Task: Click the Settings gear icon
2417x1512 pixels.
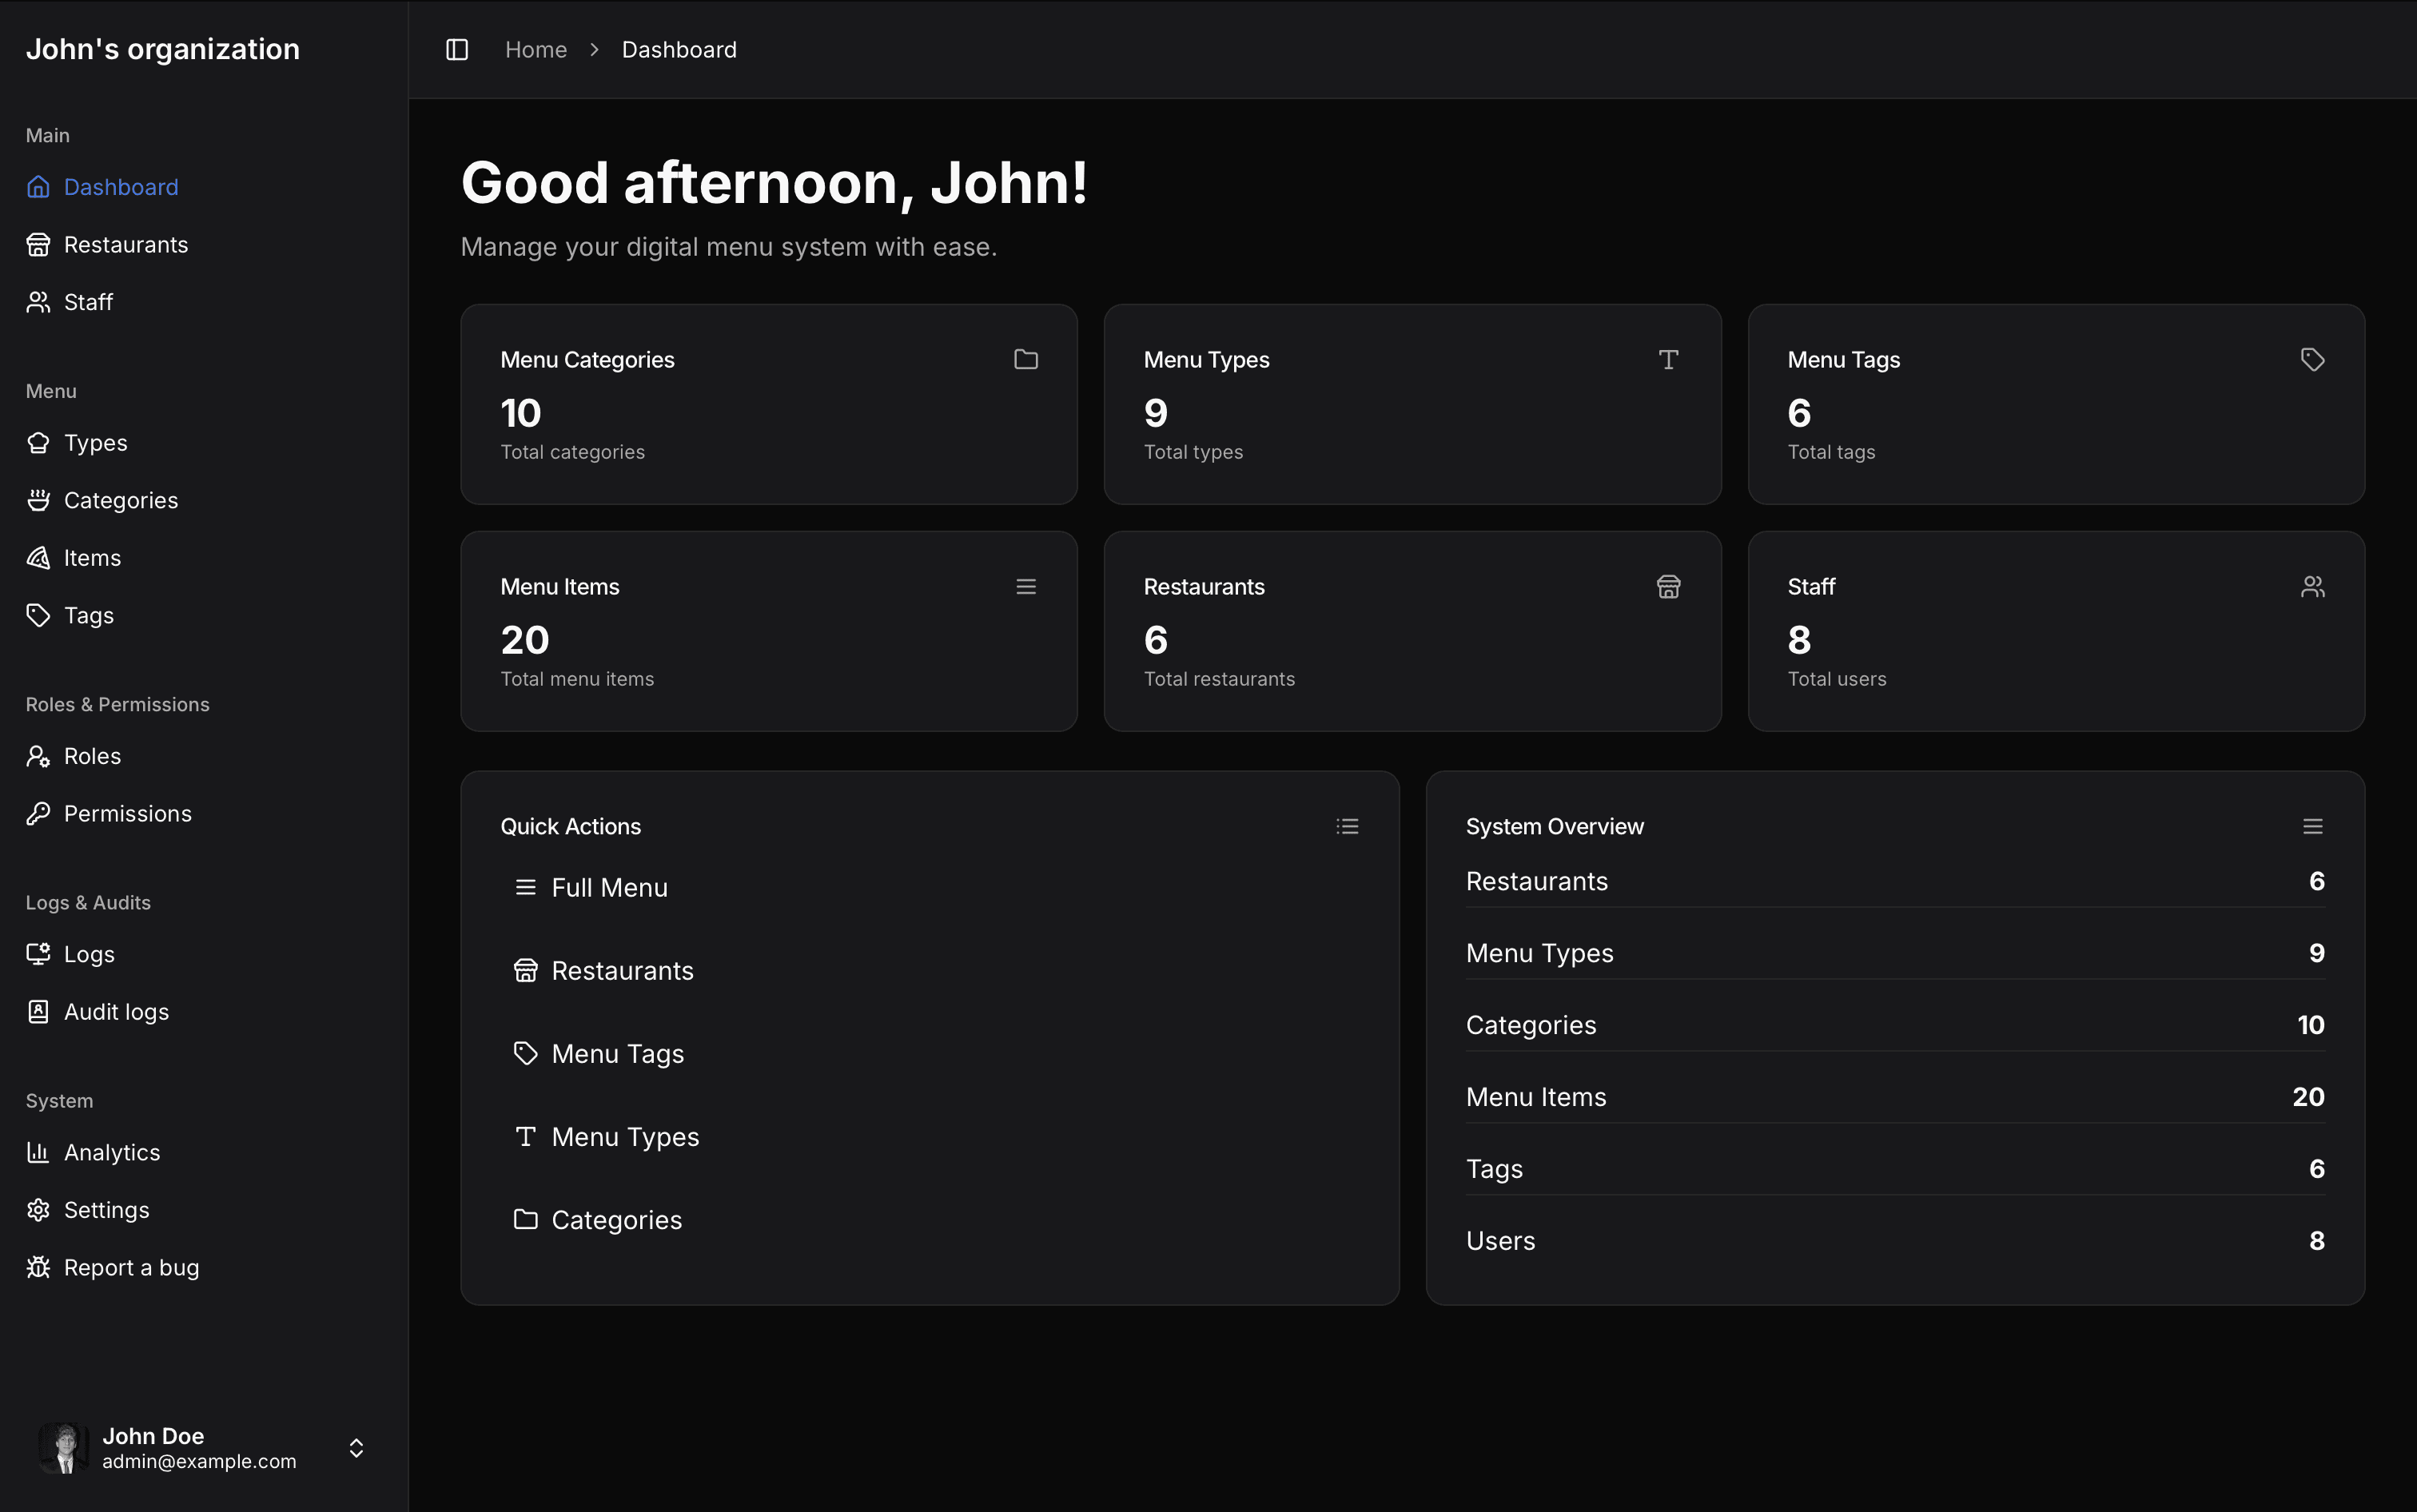Action: pyautogui.click(x=38, y=1209)
